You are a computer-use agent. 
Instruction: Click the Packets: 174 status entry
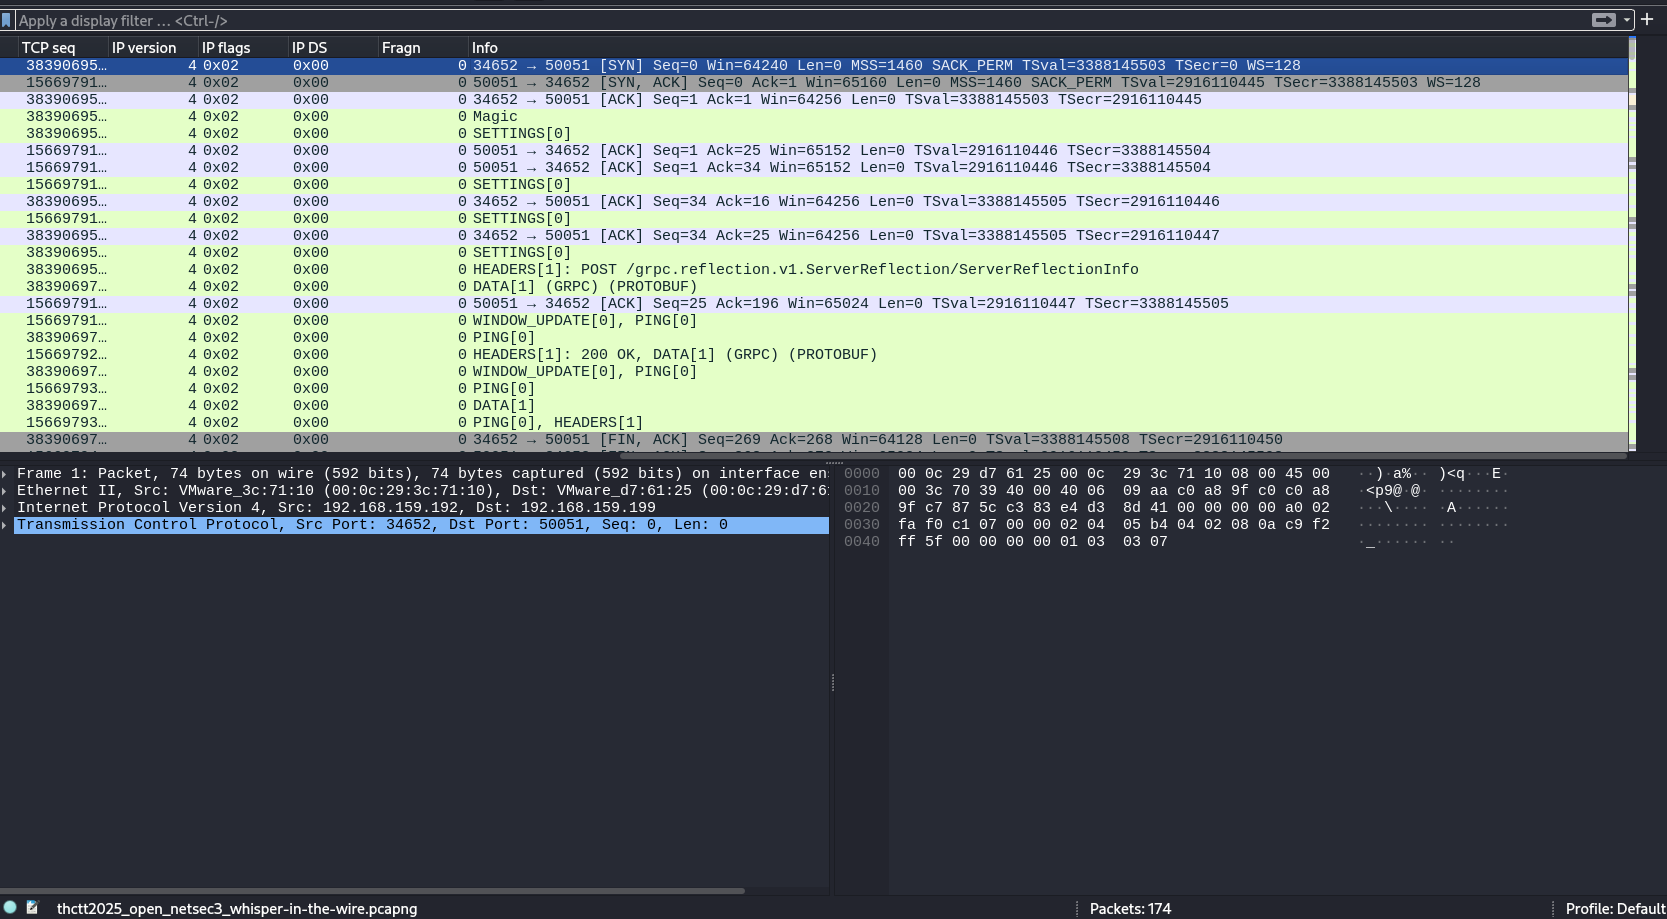coord(1130,908)
